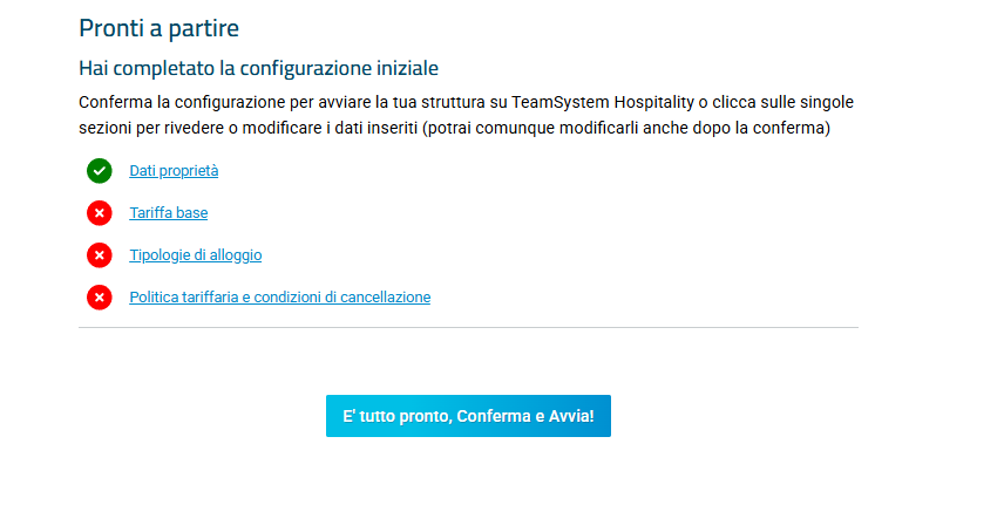Image resolution: width=1004 pixels, height=505 pixels.
Task: Click the phrase 'dati inseriti' in the description
Action: [x=376, y=128]
